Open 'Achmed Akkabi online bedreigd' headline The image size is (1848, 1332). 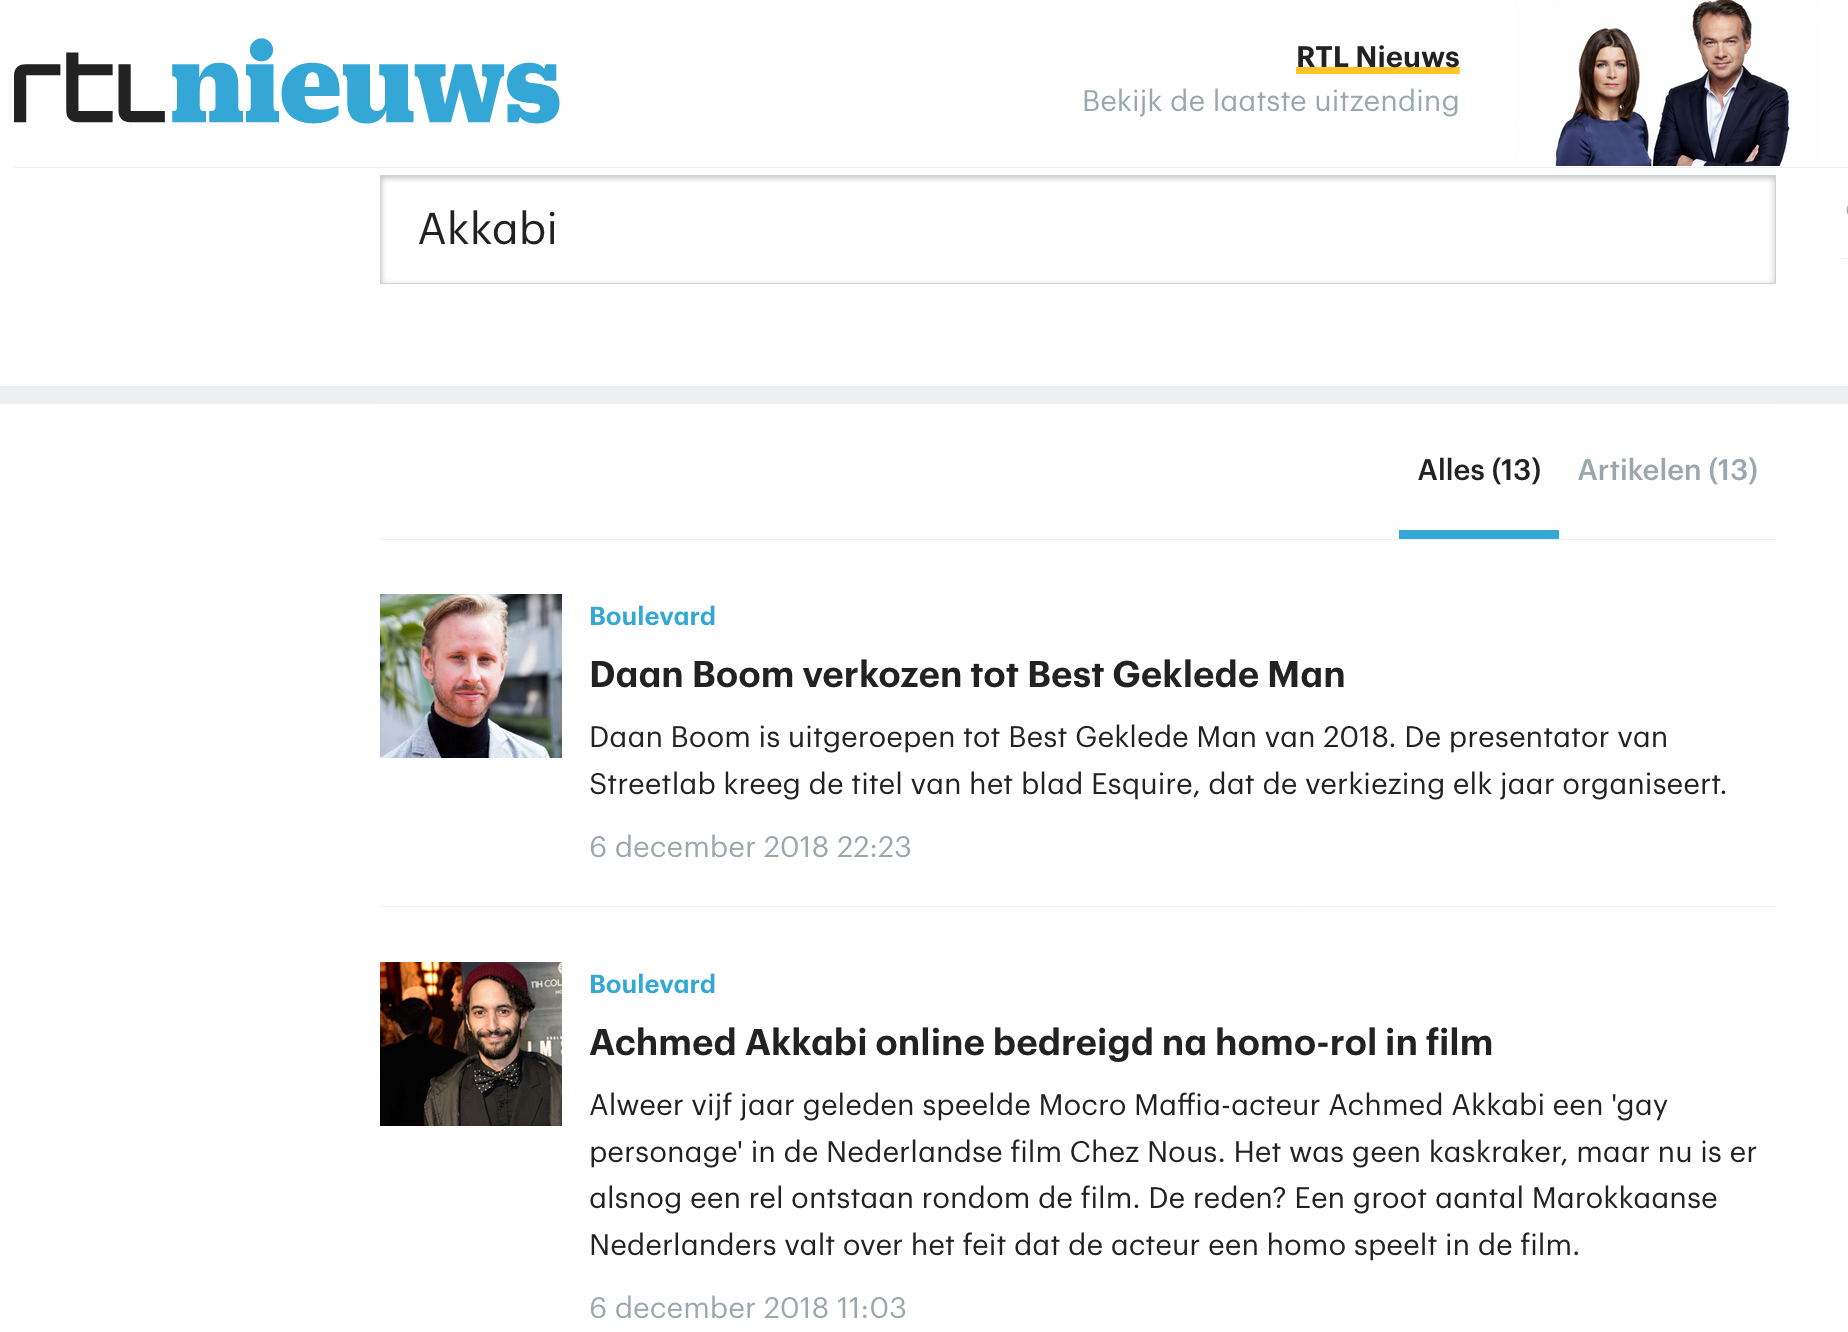(x=1041, y=1043)
